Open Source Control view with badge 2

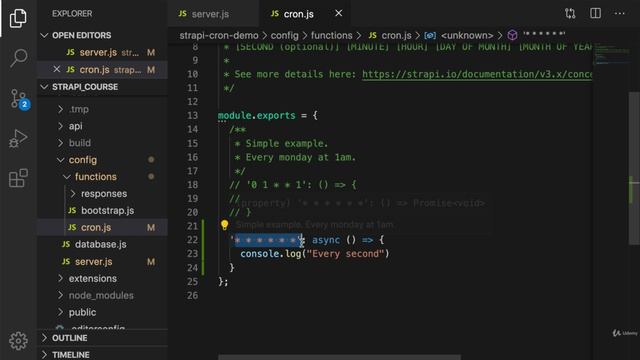(19, 99)
